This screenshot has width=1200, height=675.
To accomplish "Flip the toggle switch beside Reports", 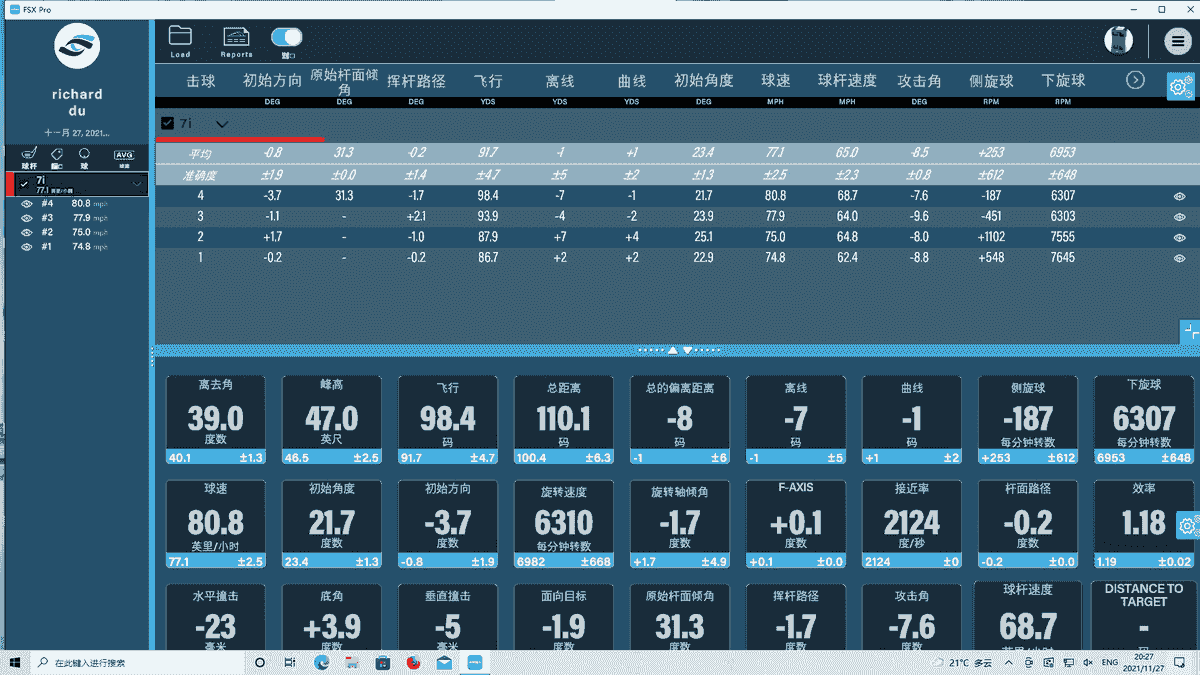I will (x=286, y=38).
